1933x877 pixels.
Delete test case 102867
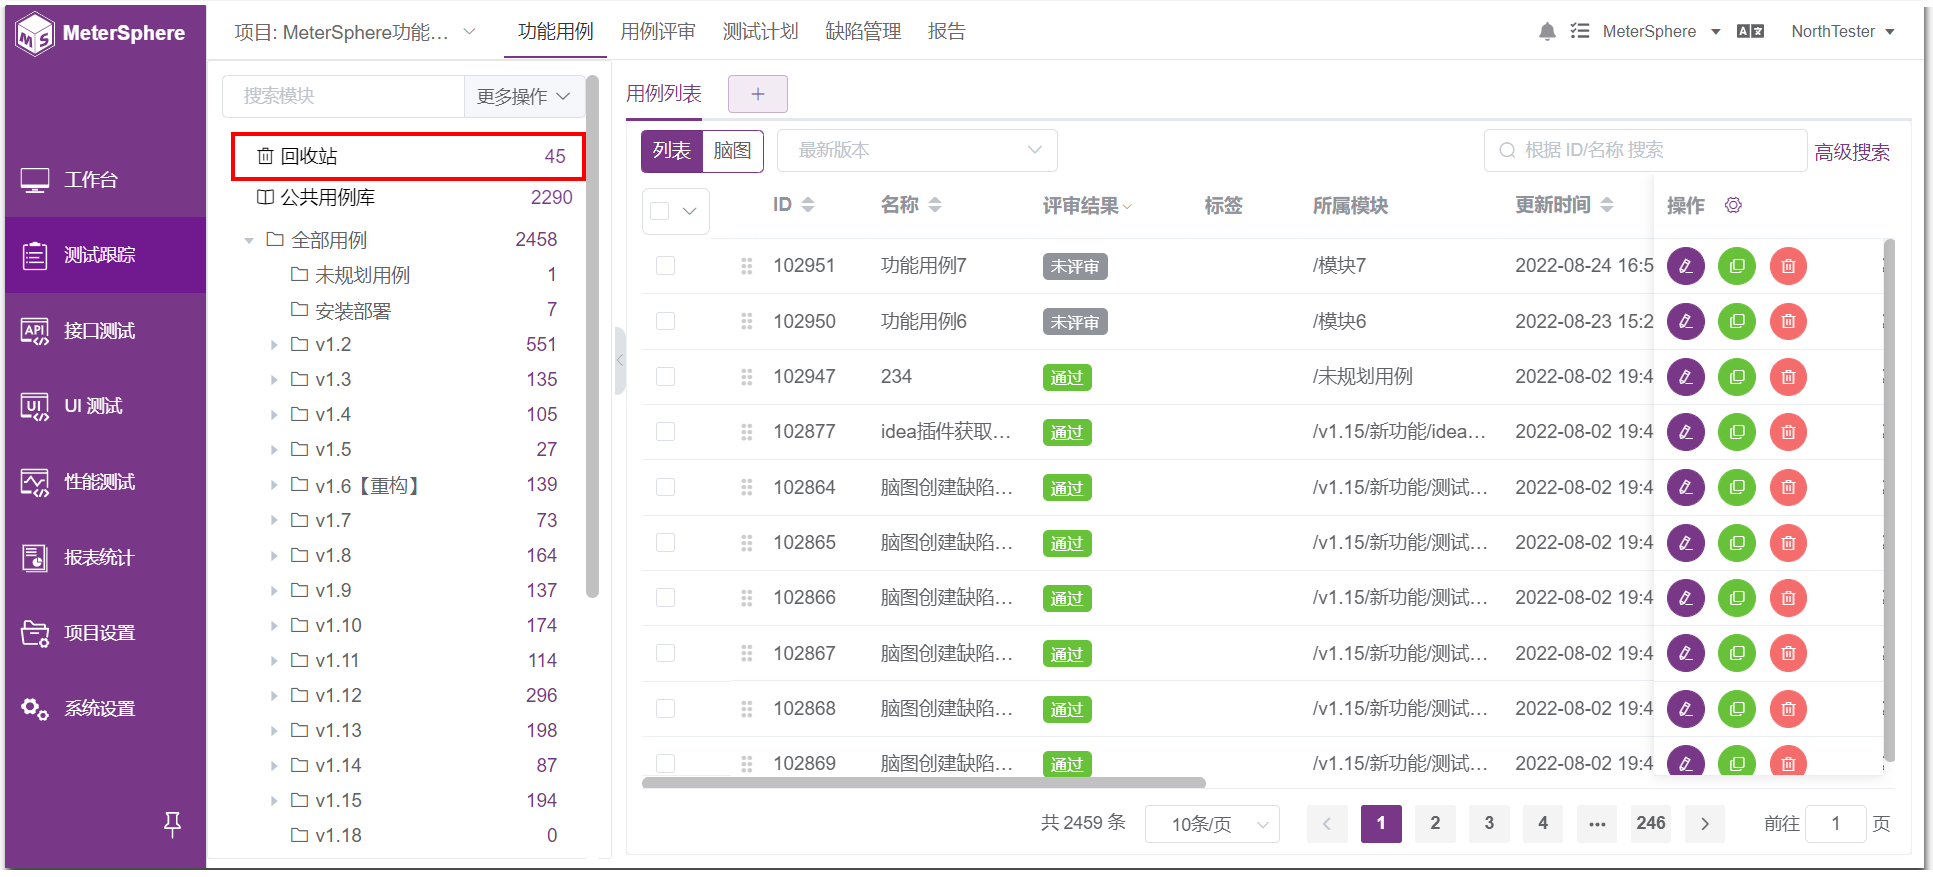(x=1788, y=653)
